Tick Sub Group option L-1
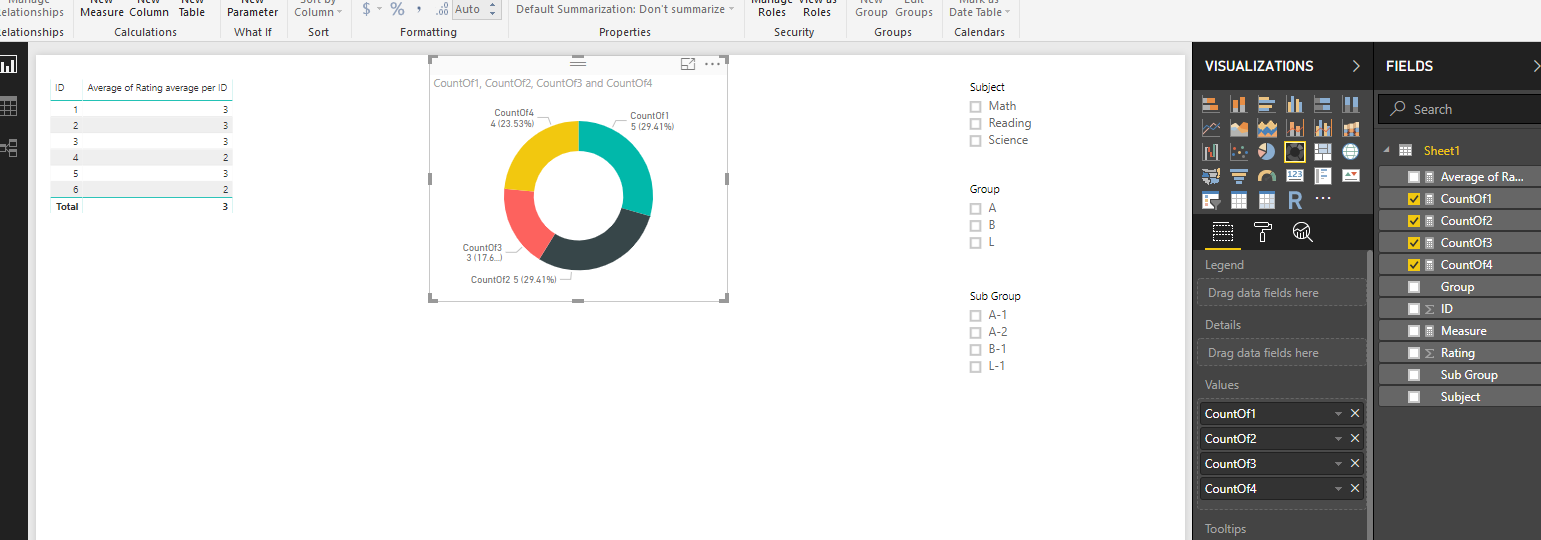1541x540 pixels. (x=975, y=367)
